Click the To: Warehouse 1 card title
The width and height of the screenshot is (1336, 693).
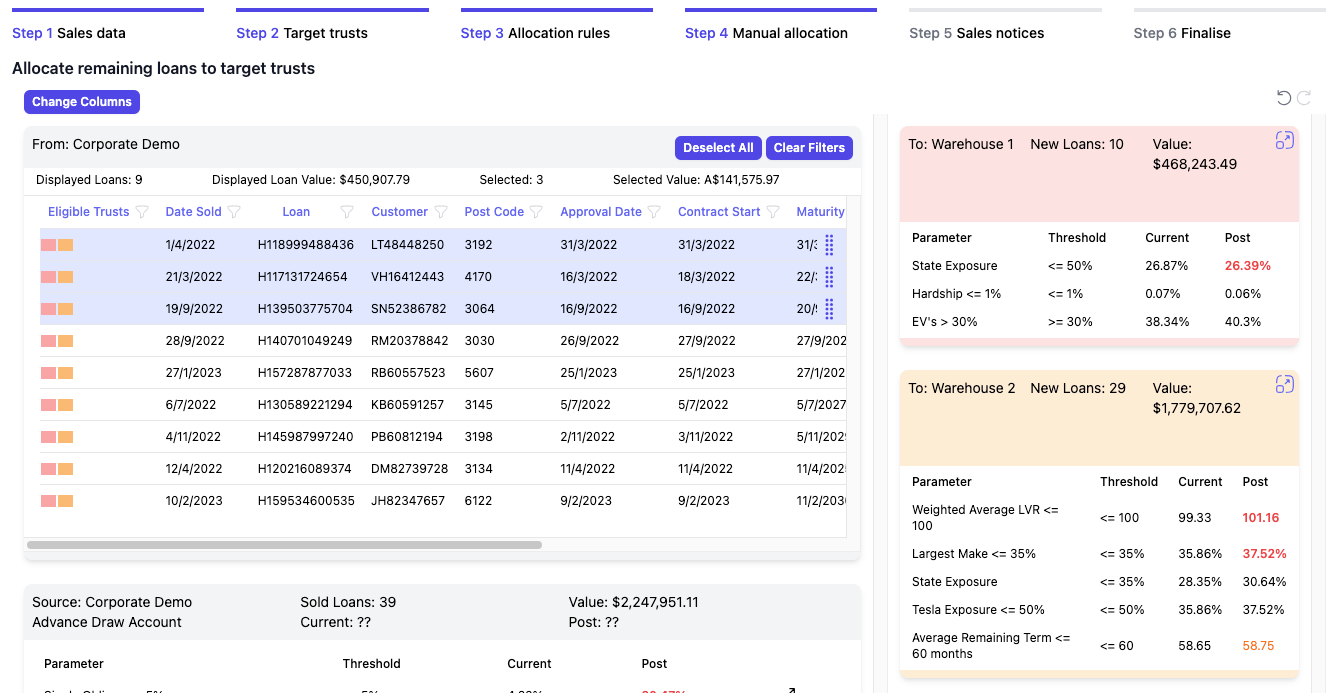pyautogui.click(x=961, y=144)
